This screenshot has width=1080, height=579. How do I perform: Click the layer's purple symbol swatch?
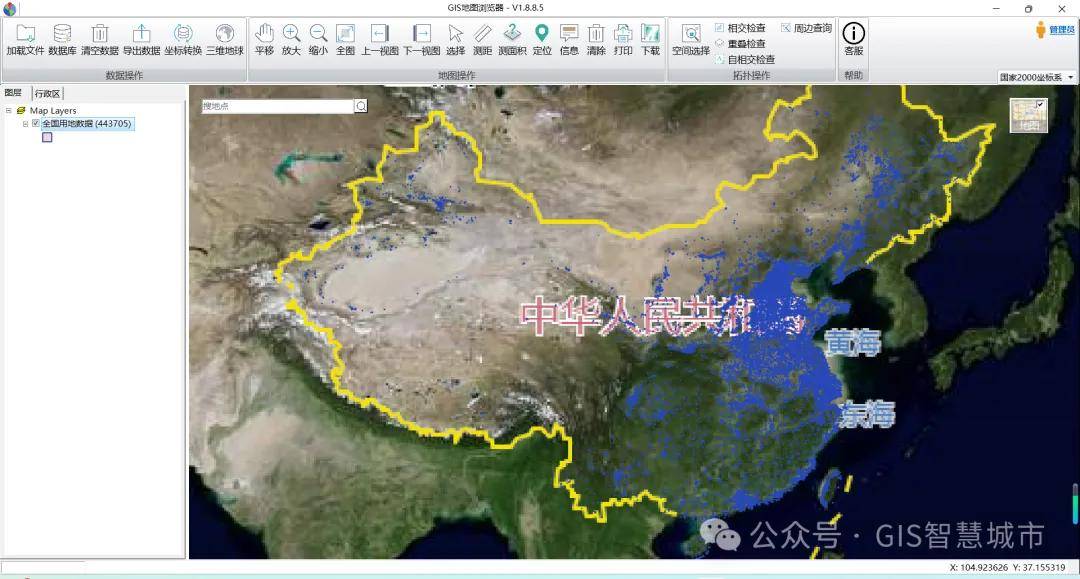click(x=47, y=137)
